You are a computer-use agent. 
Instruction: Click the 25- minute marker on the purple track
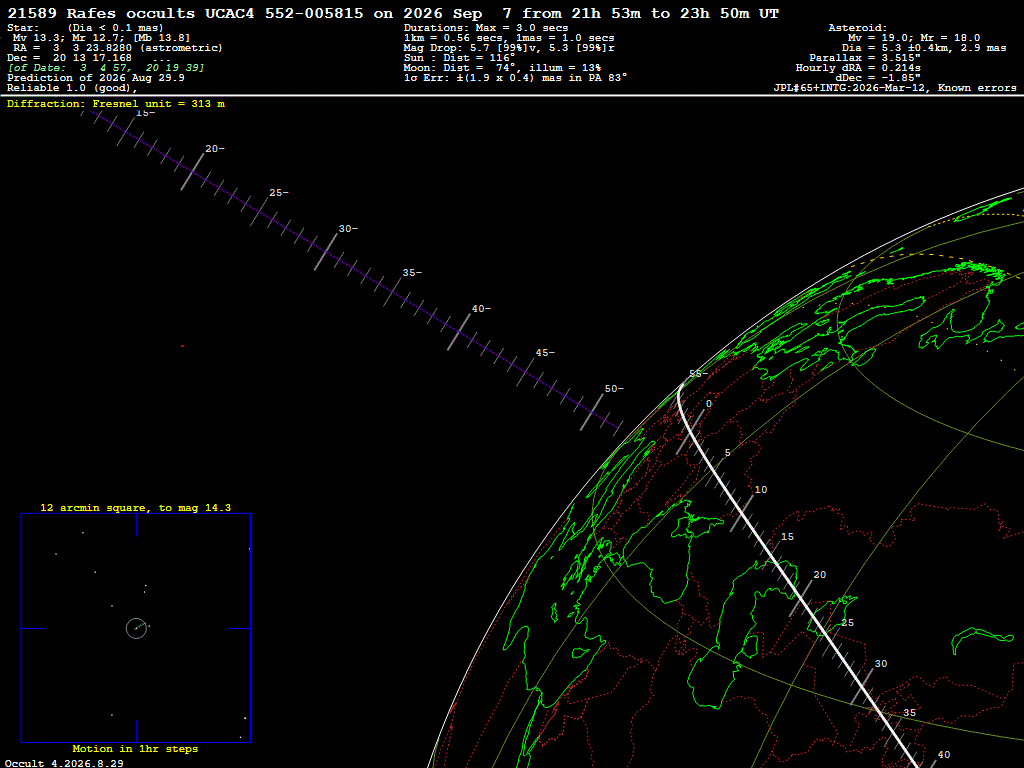click(x=278, y=193)
